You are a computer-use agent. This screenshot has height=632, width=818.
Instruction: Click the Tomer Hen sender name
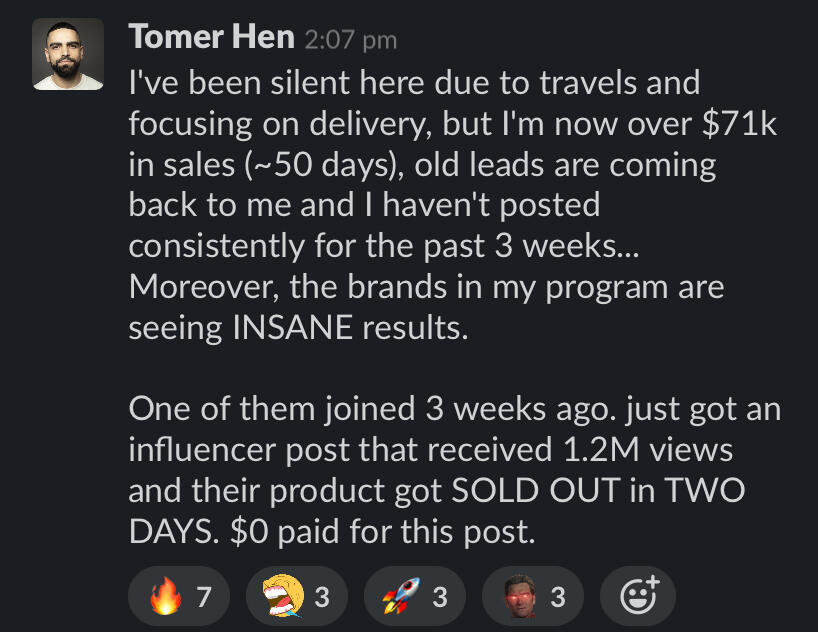pos(212,38)
